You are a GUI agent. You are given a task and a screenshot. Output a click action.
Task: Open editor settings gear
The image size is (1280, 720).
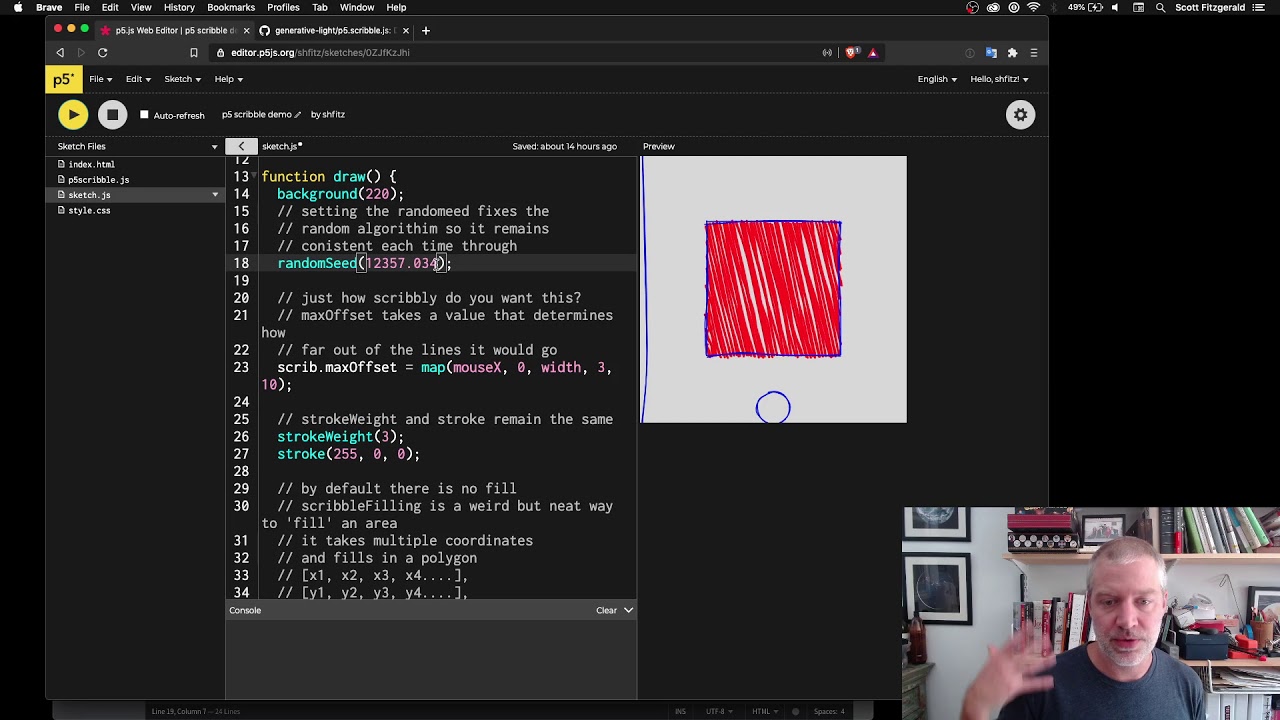pos(1020,115)
